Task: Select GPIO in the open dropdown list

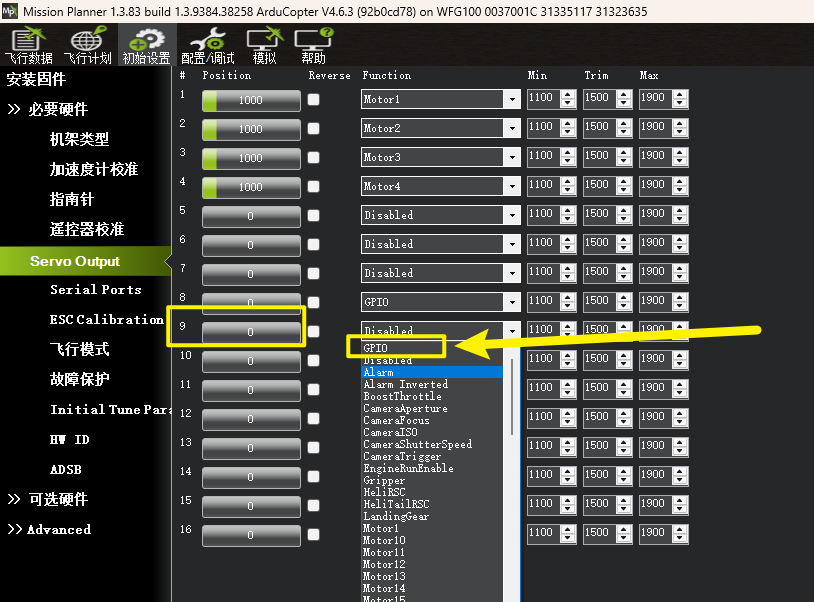Action: (x=395, y=348)
